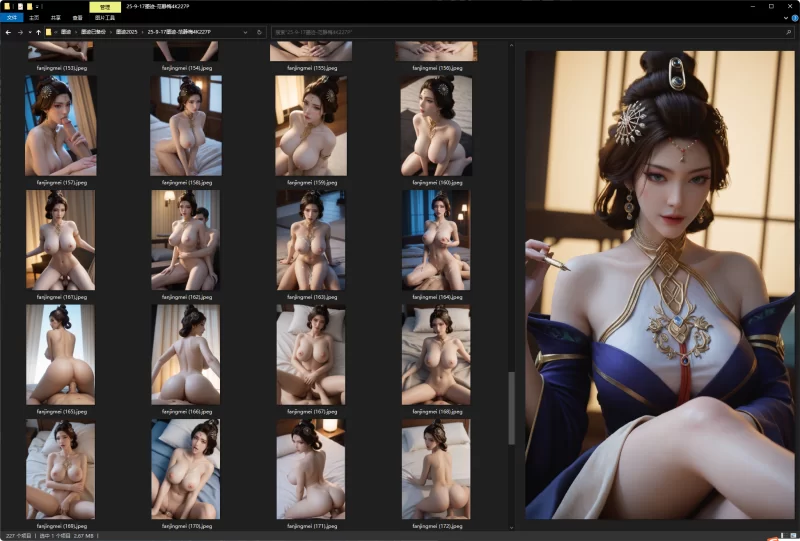Screen dimensions: 800x541
Task: Click the Refresh button beside the address bar
Action: pos(261,31)
